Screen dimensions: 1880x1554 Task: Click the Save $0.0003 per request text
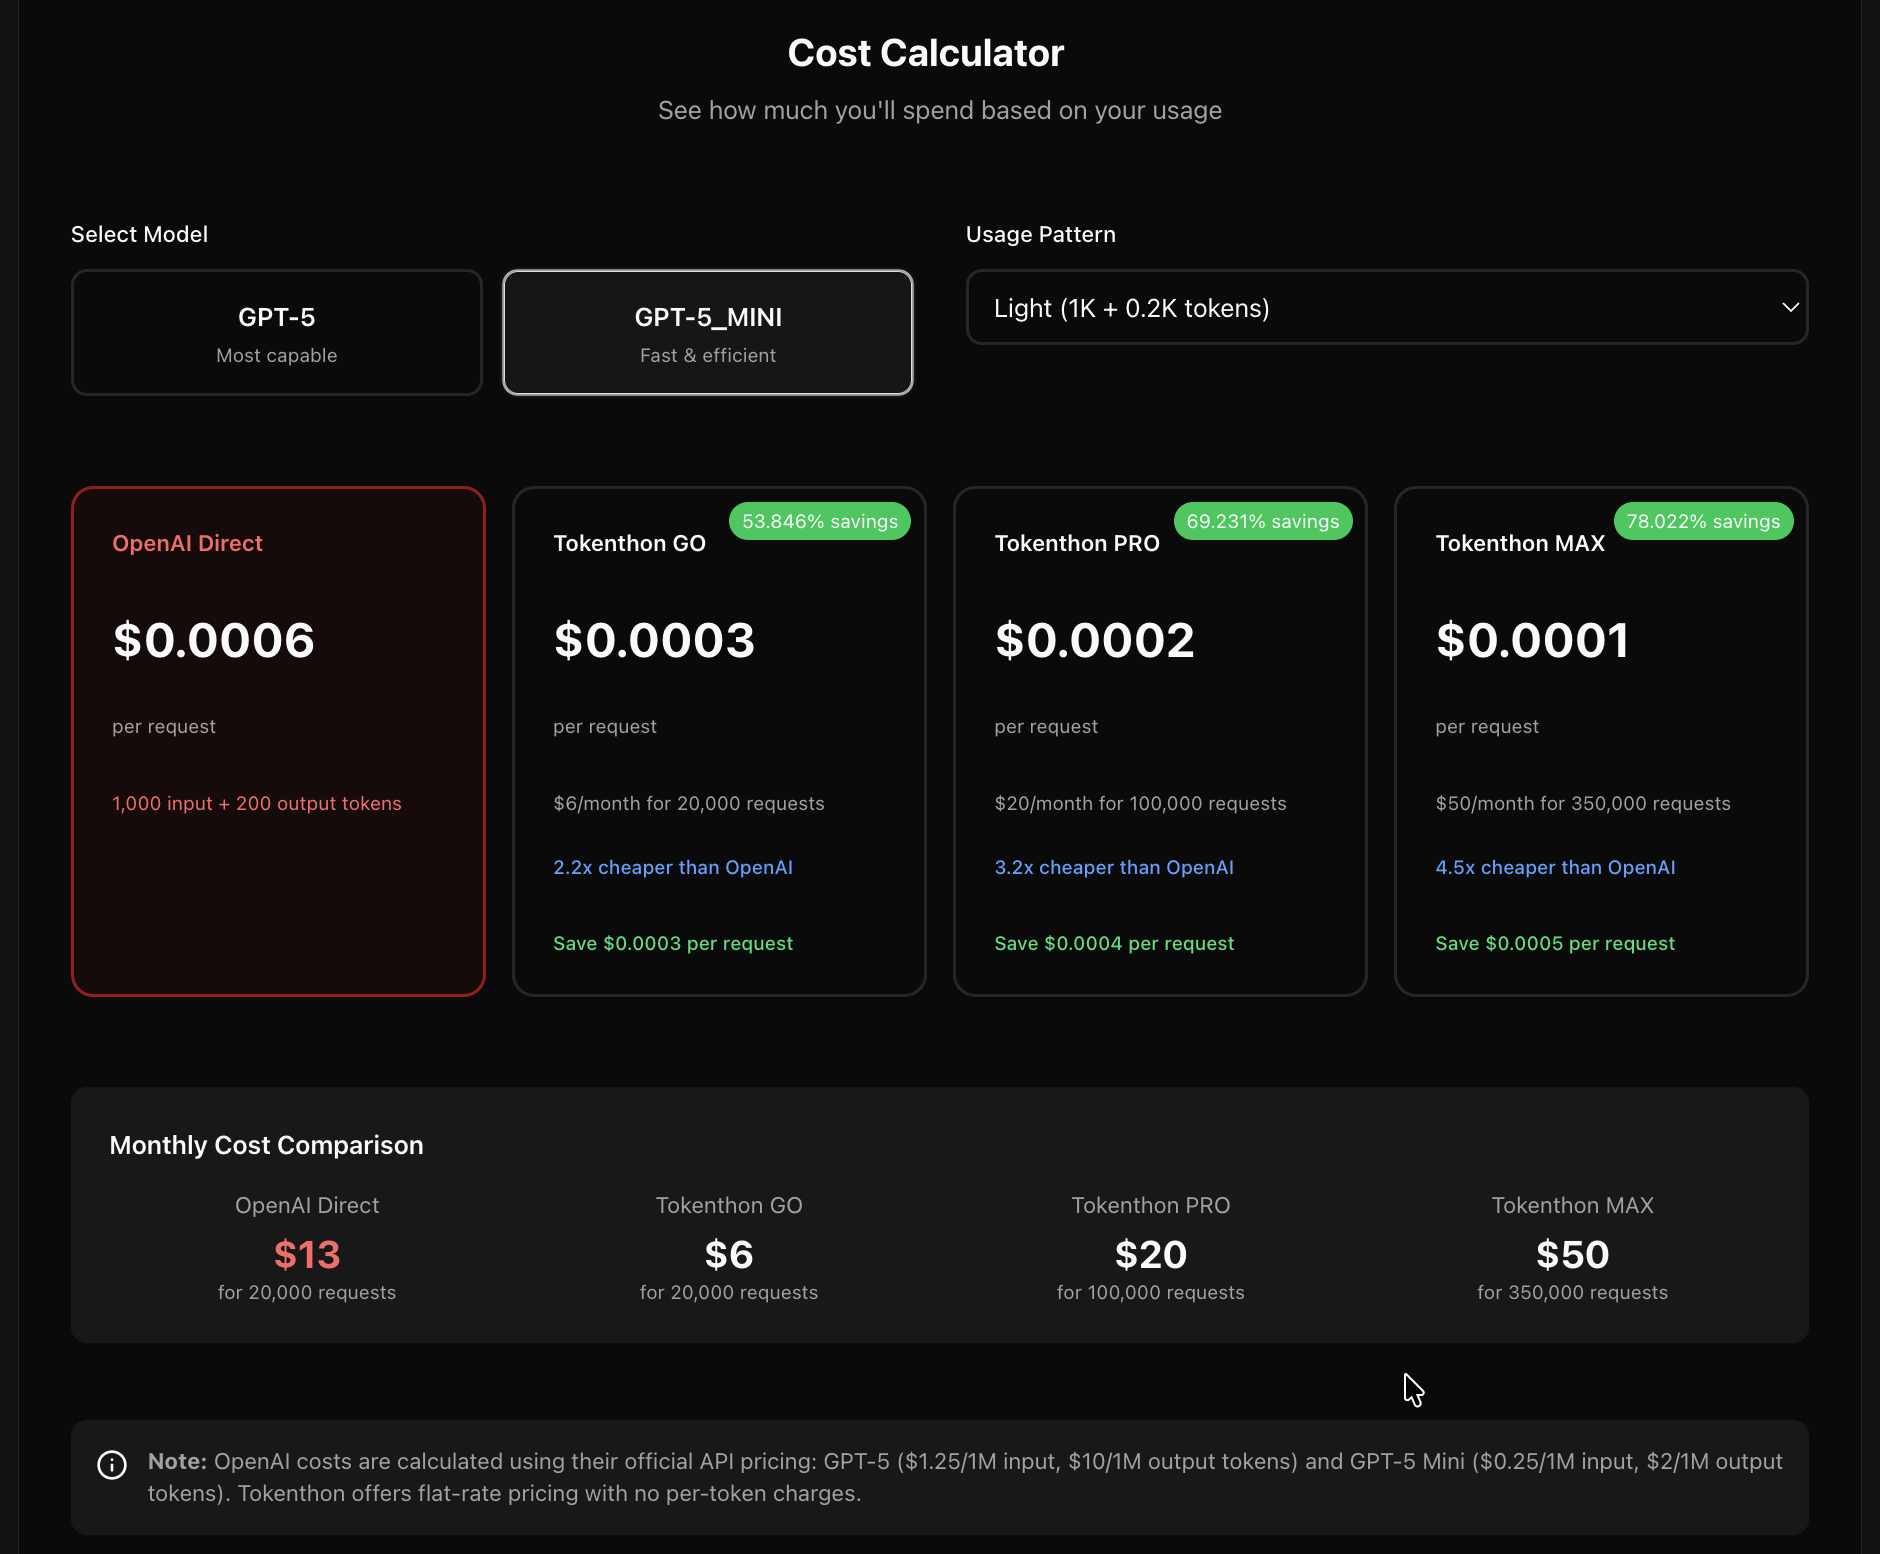673,942
